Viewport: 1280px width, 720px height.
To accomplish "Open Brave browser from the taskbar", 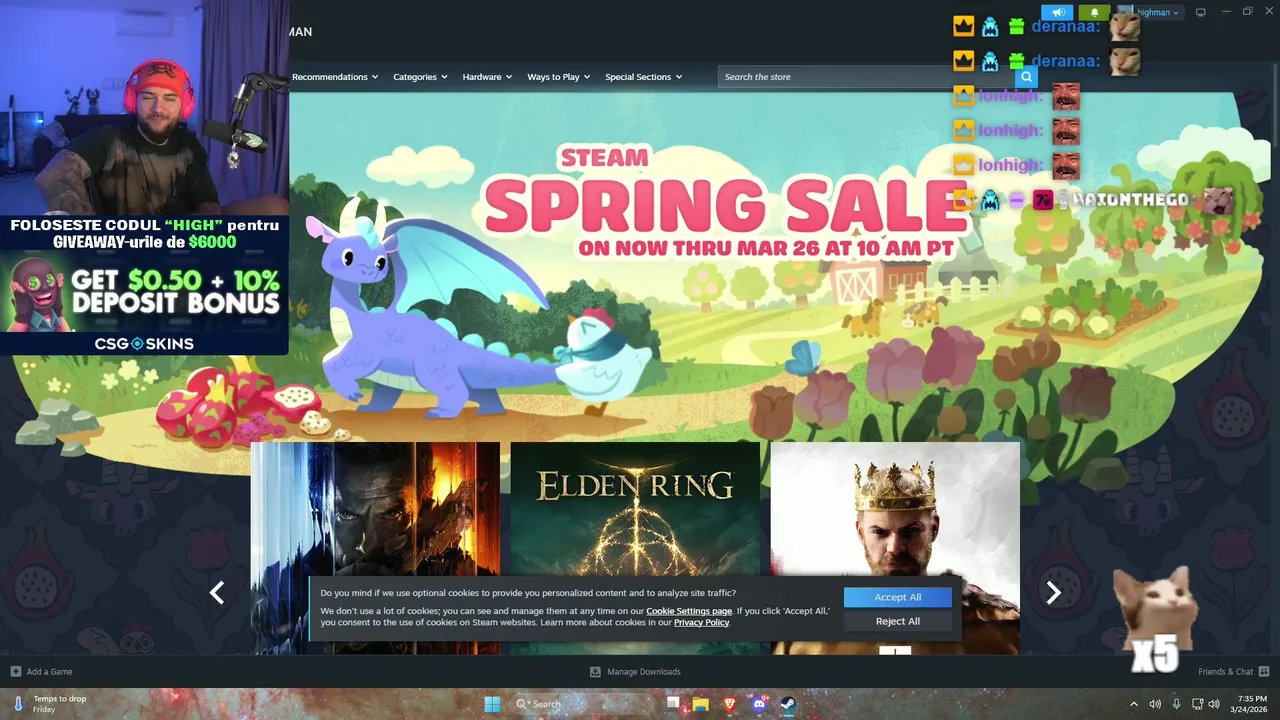I will 729,704.
